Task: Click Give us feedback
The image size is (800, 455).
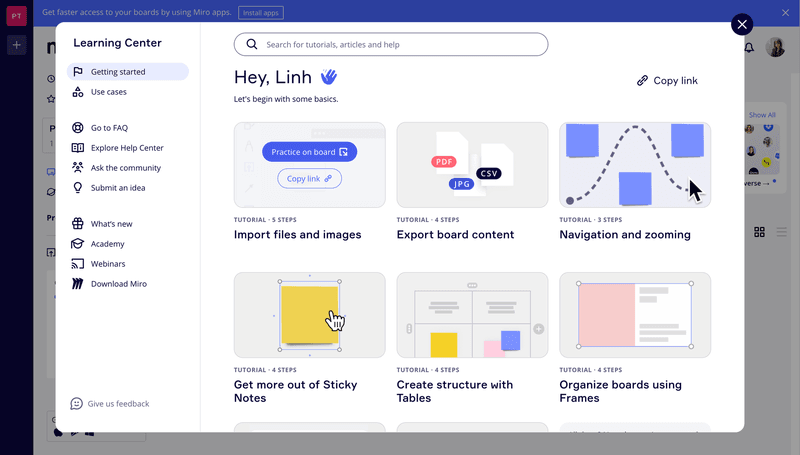Action: click(x=110, y=403)
